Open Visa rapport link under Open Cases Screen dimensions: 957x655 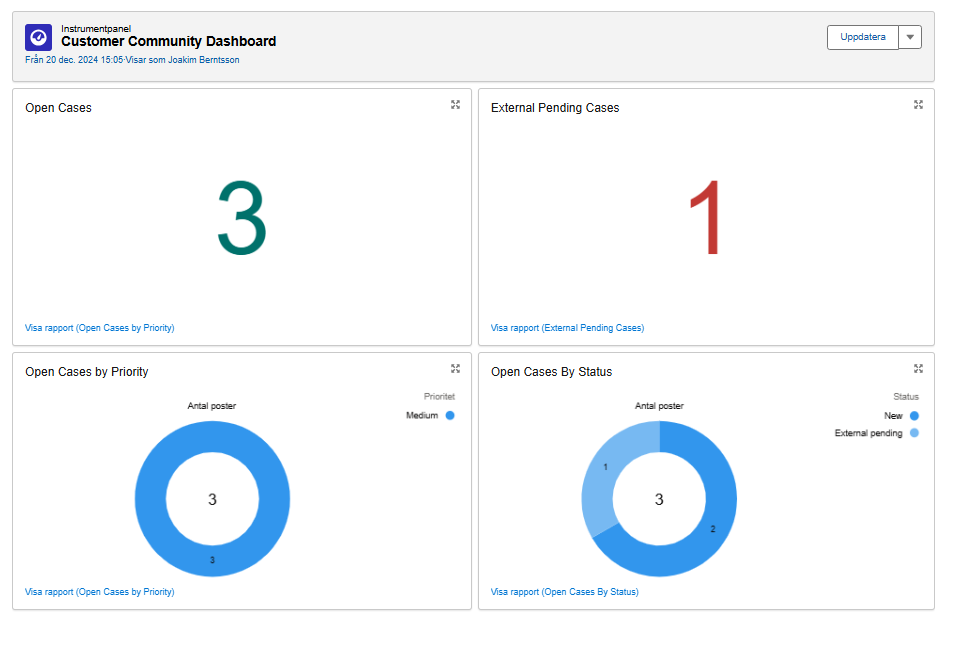(x=99, y=328)
